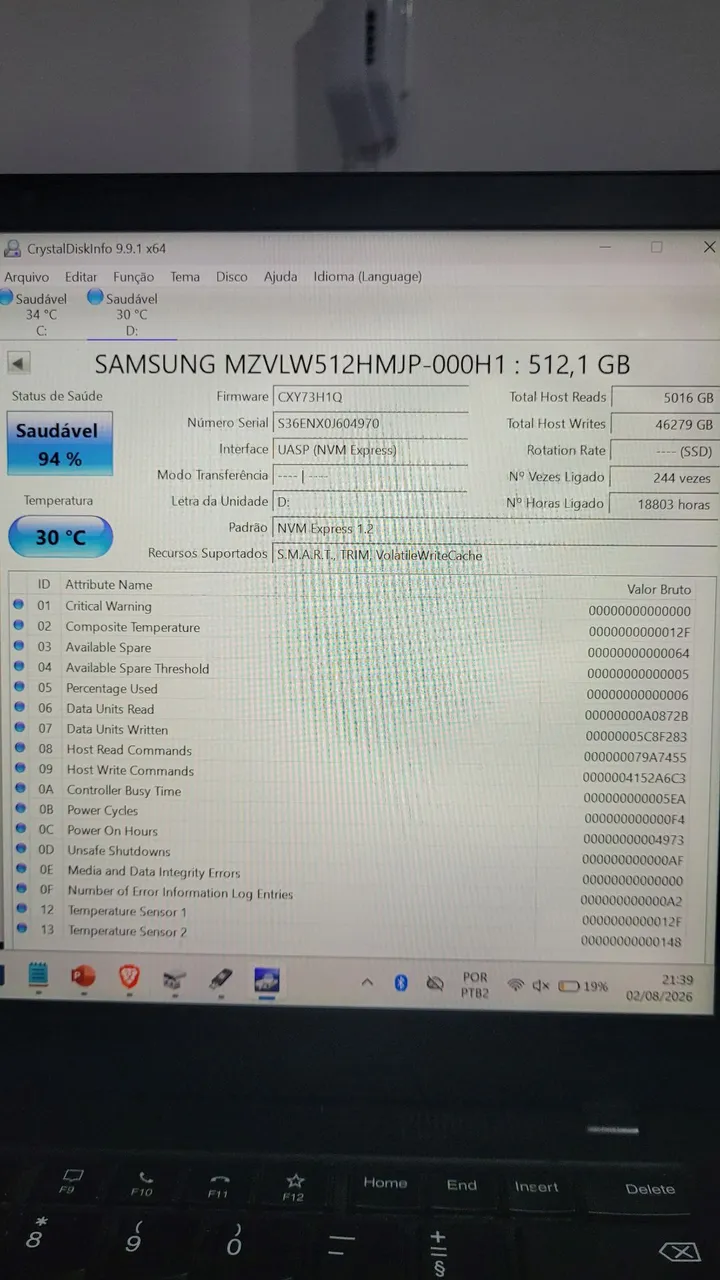
Task: Click the Letra da Unidade field D:
Action: point(370,502)
